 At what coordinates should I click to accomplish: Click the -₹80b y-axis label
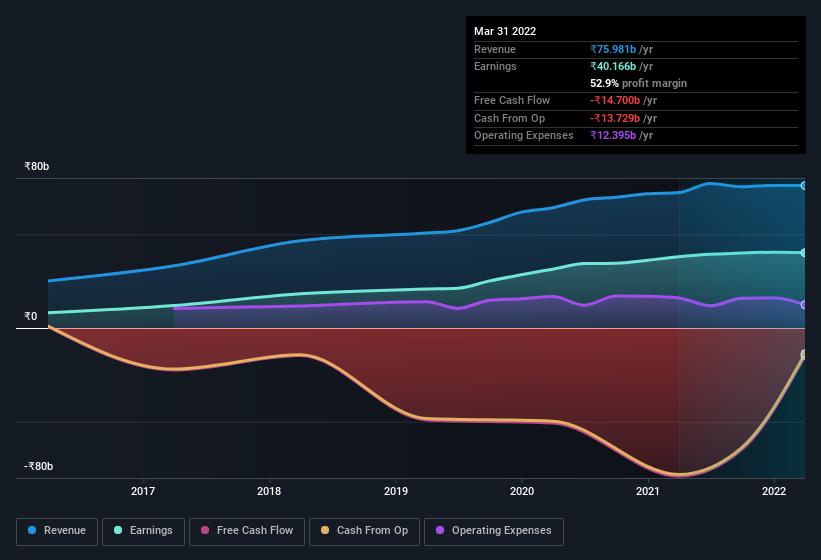pyautogui.click(x=38, y=466)
